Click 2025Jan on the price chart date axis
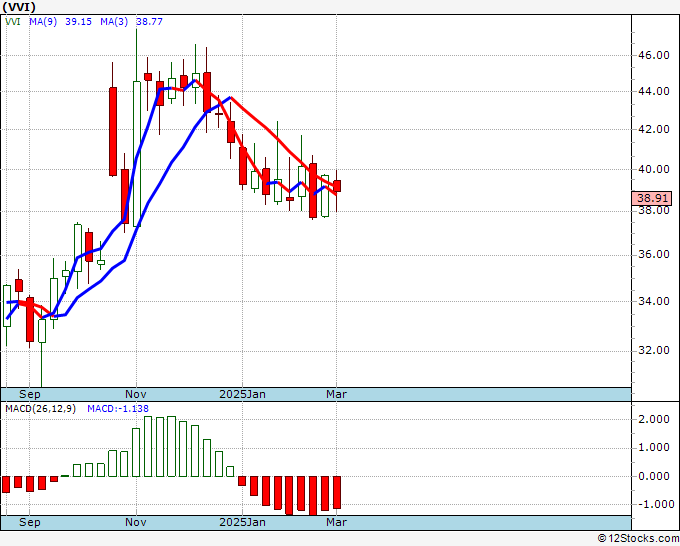The height and width of the screenshot is (546, 680). coord(242,394)
